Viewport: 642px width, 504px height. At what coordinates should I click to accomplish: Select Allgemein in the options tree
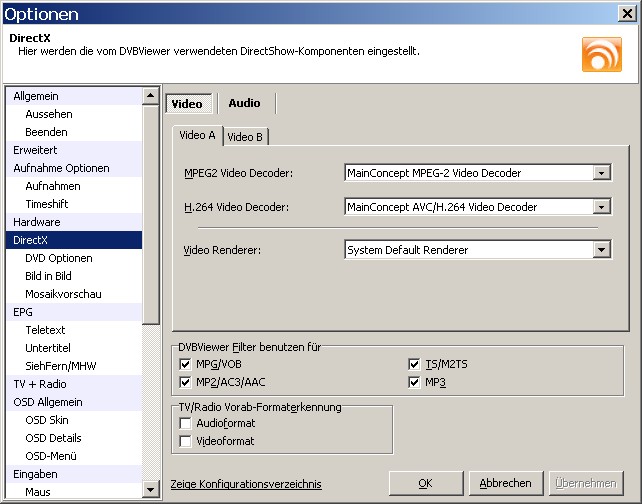tap(74, 96)
